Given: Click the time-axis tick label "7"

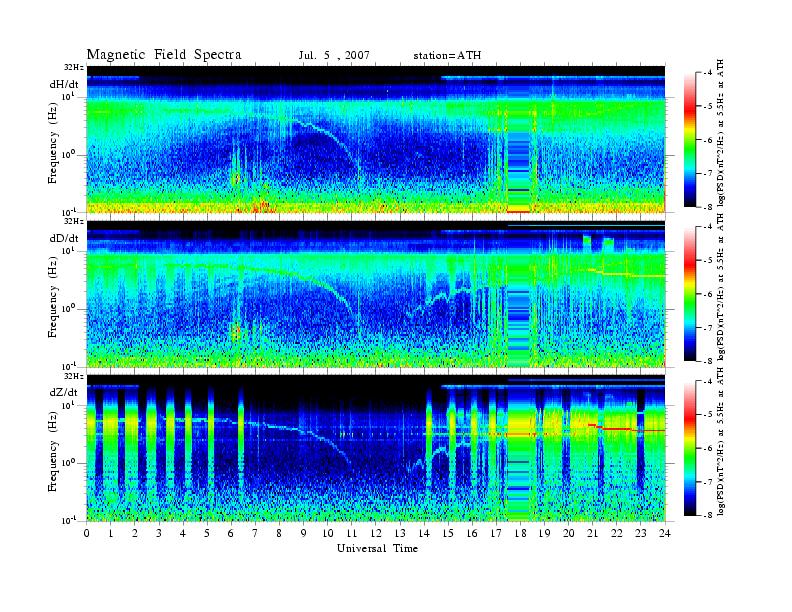Looking at the screenshot, I should tap(256, 533).
